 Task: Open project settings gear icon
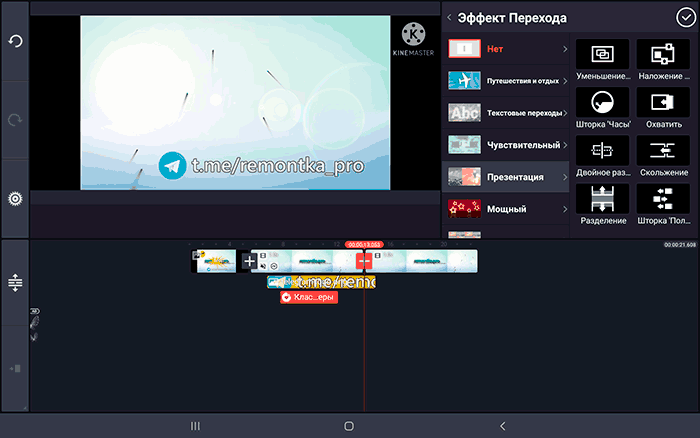point(15,199)
